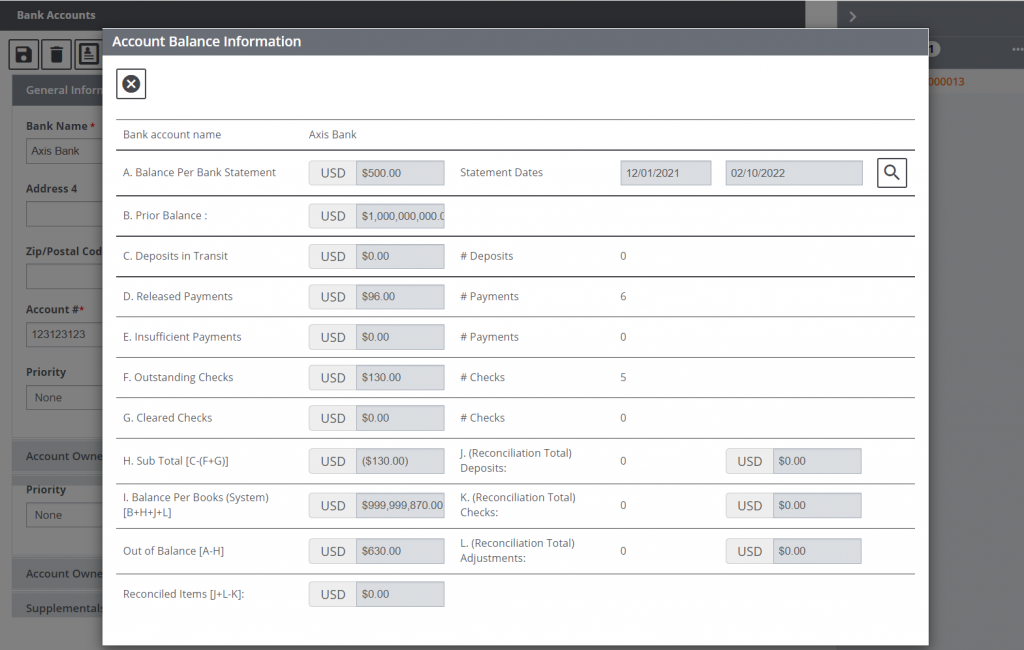
Task: Click the delete trash can icon
Action: [x=57, y=55]
